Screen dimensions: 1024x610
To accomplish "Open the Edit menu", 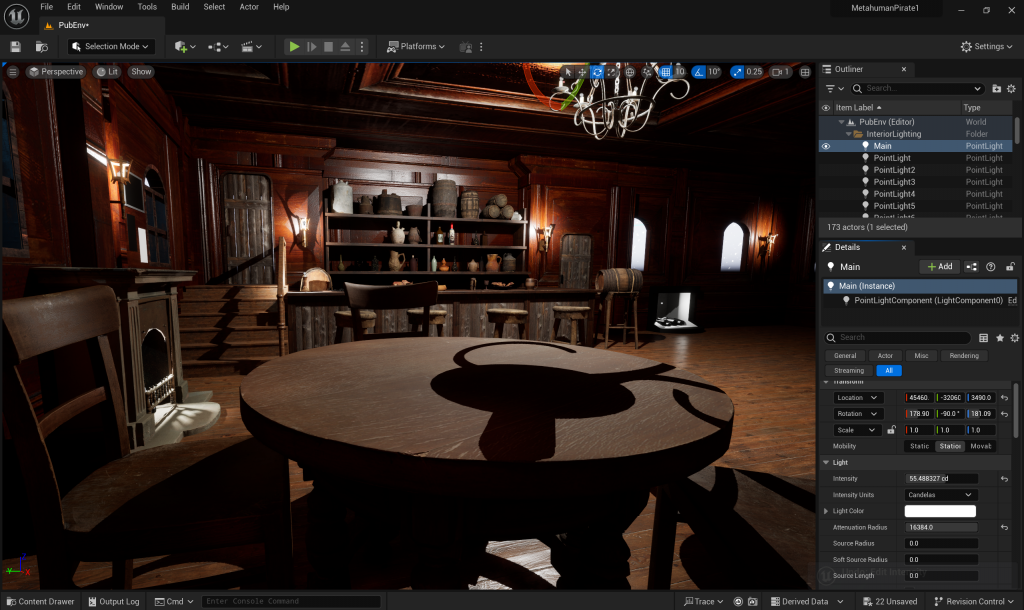I will (74, 7).
